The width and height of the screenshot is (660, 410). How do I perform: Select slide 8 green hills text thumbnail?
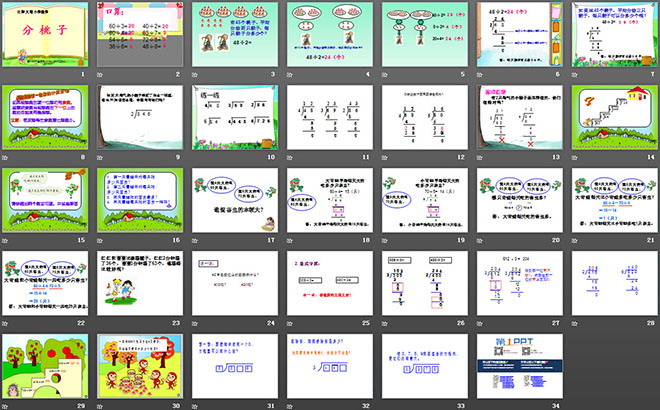(x=45, y=117)
